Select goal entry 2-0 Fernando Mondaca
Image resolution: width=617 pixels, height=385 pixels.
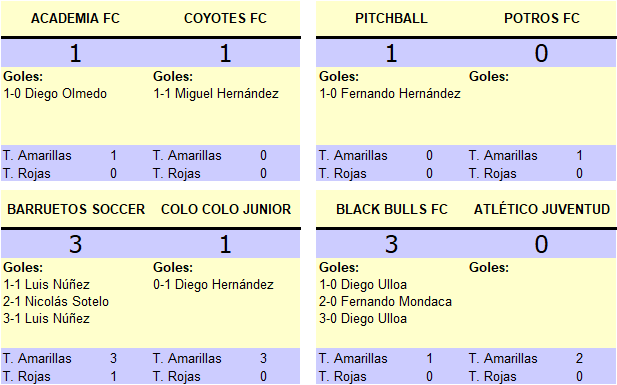[385, 302]
